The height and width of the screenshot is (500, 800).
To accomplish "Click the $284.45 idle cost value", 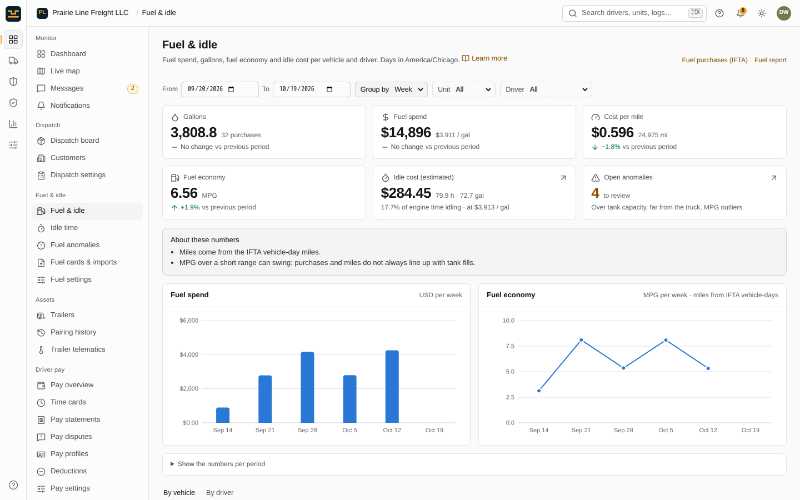I will tap(406, 193).
